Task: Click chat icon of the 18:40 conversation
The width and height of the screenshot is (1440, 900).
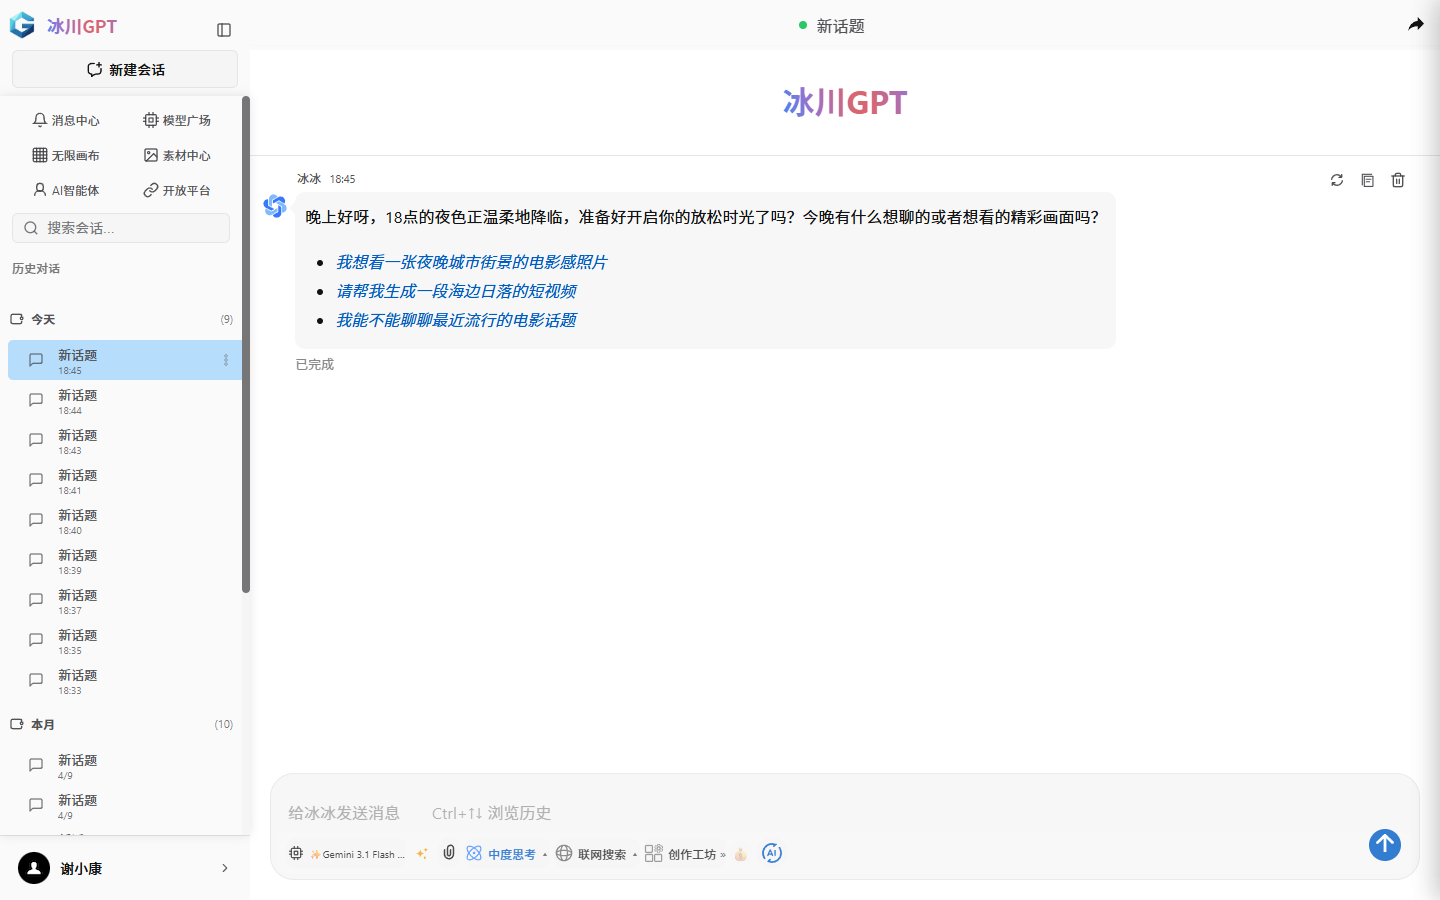Action: (36, 520)
